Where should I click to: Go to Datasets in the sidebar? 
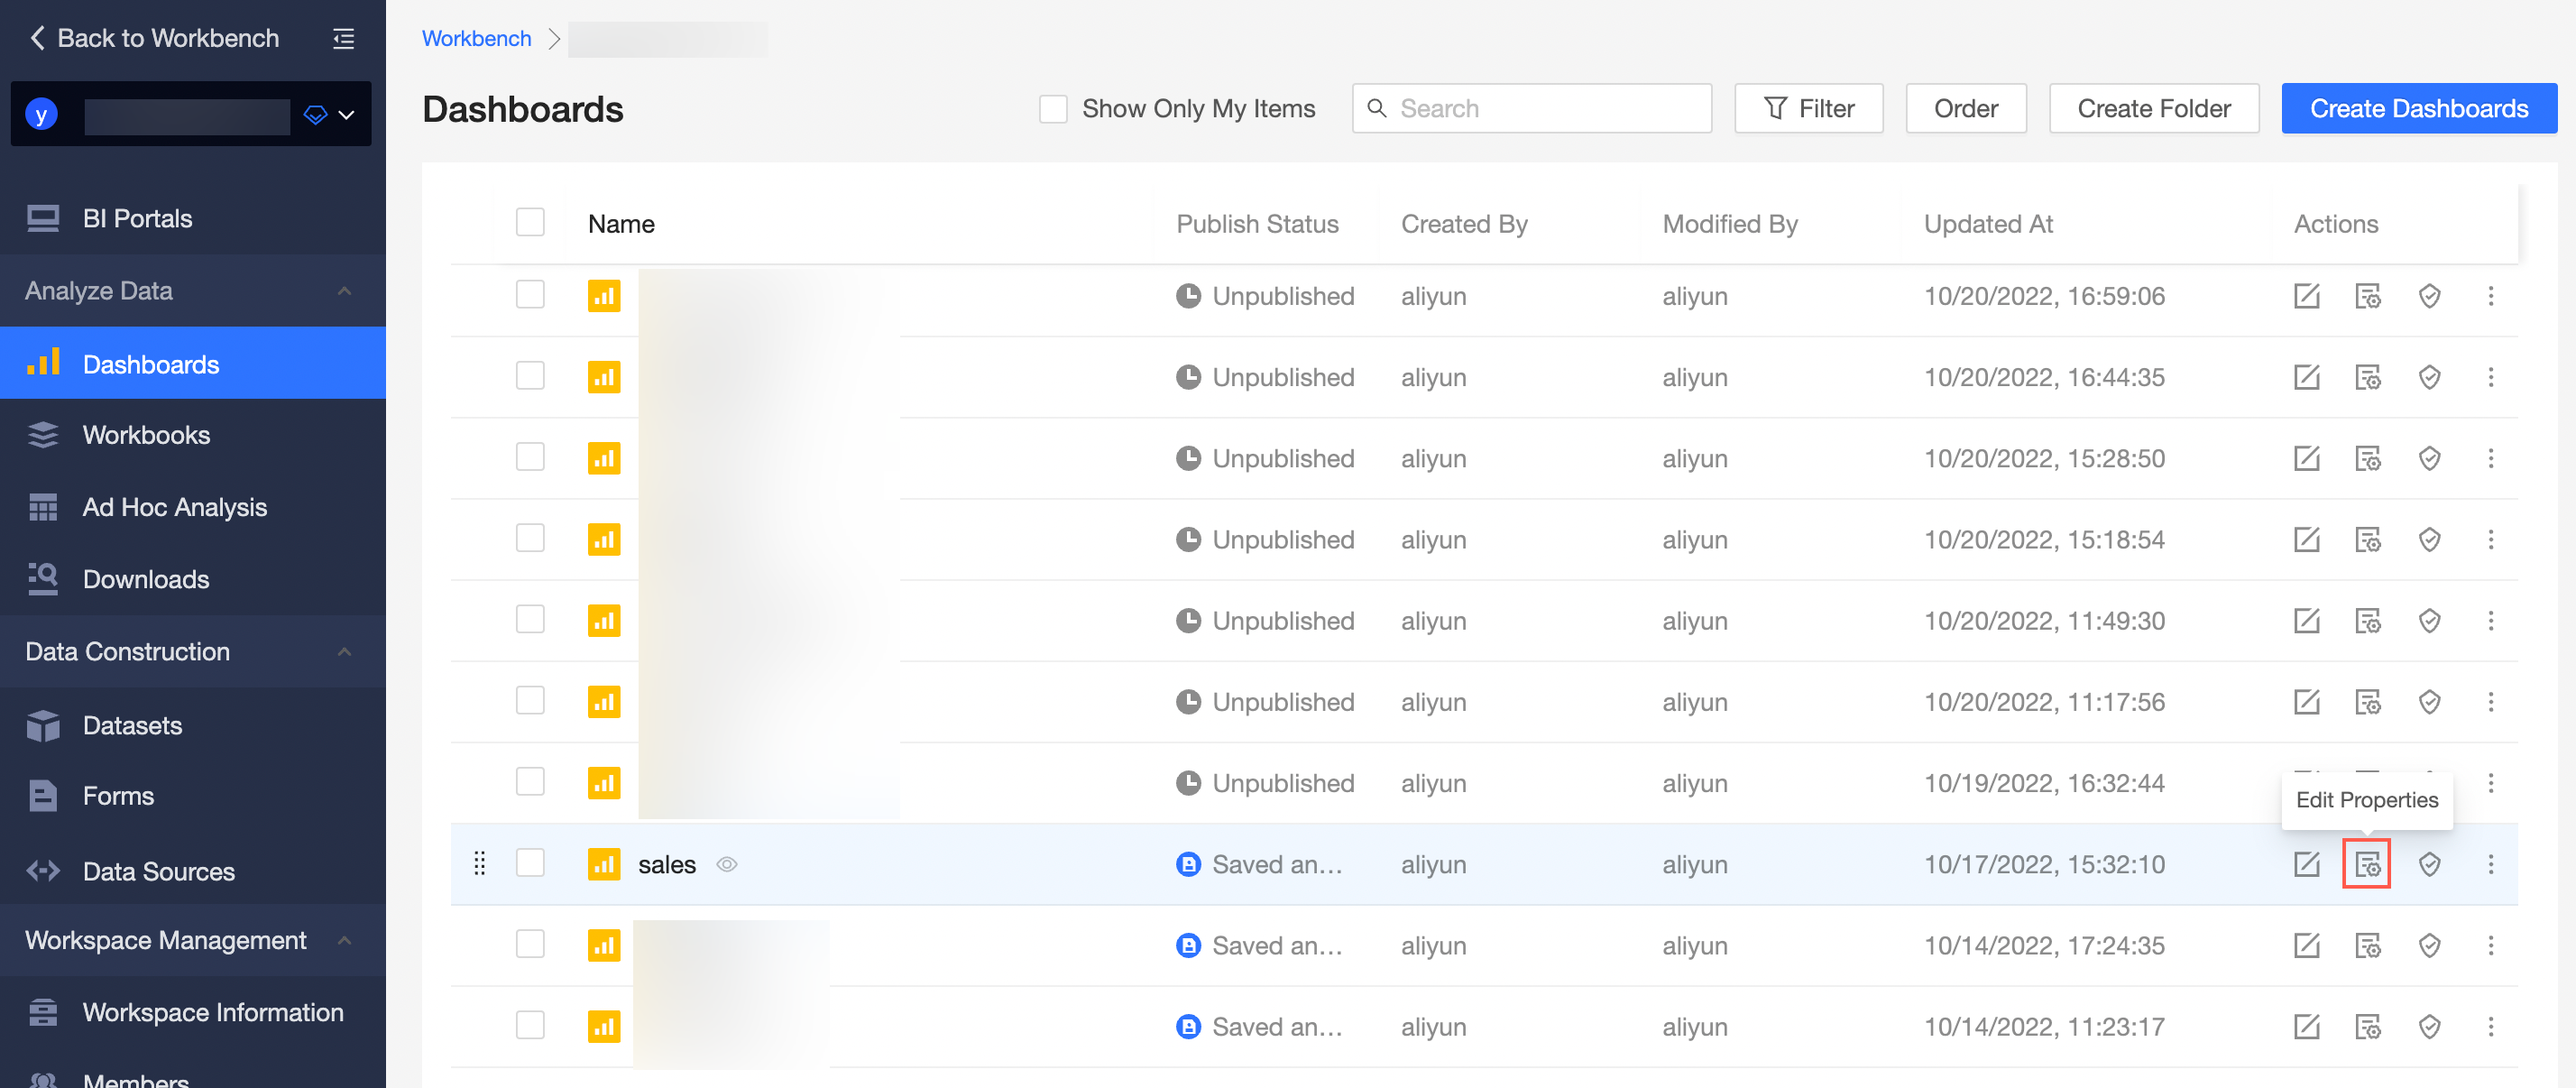click(x=132, y=725)
